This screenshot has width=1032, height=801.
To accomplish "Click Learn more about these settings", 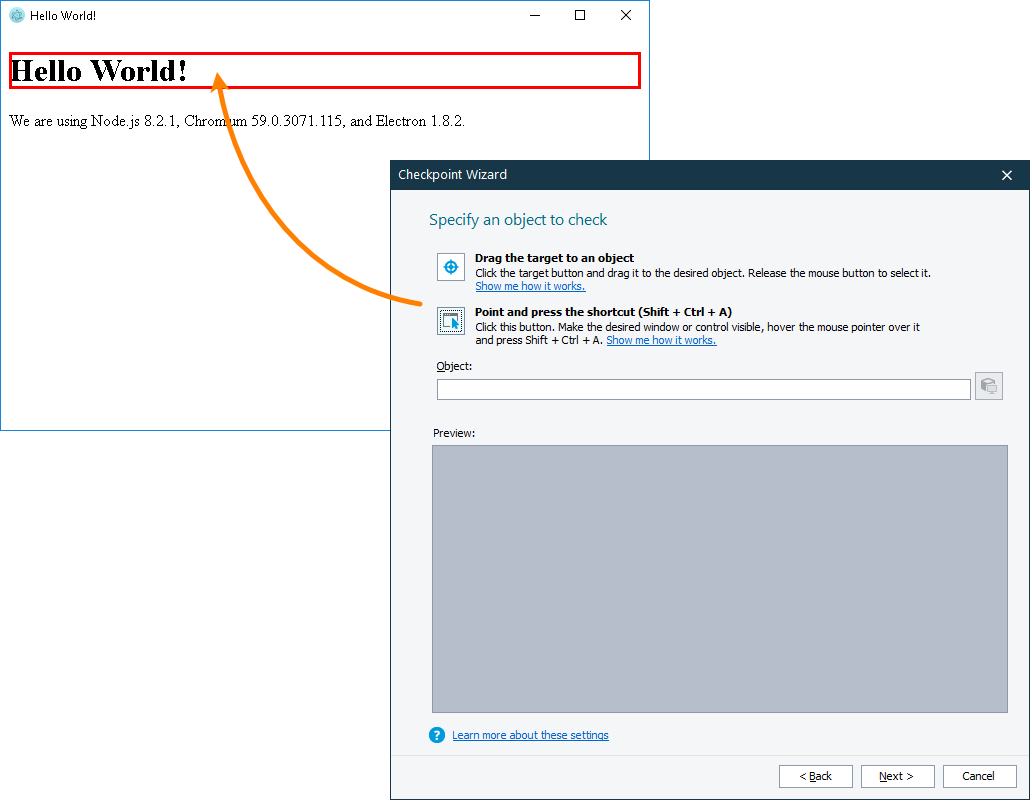I will pos(530,735).
